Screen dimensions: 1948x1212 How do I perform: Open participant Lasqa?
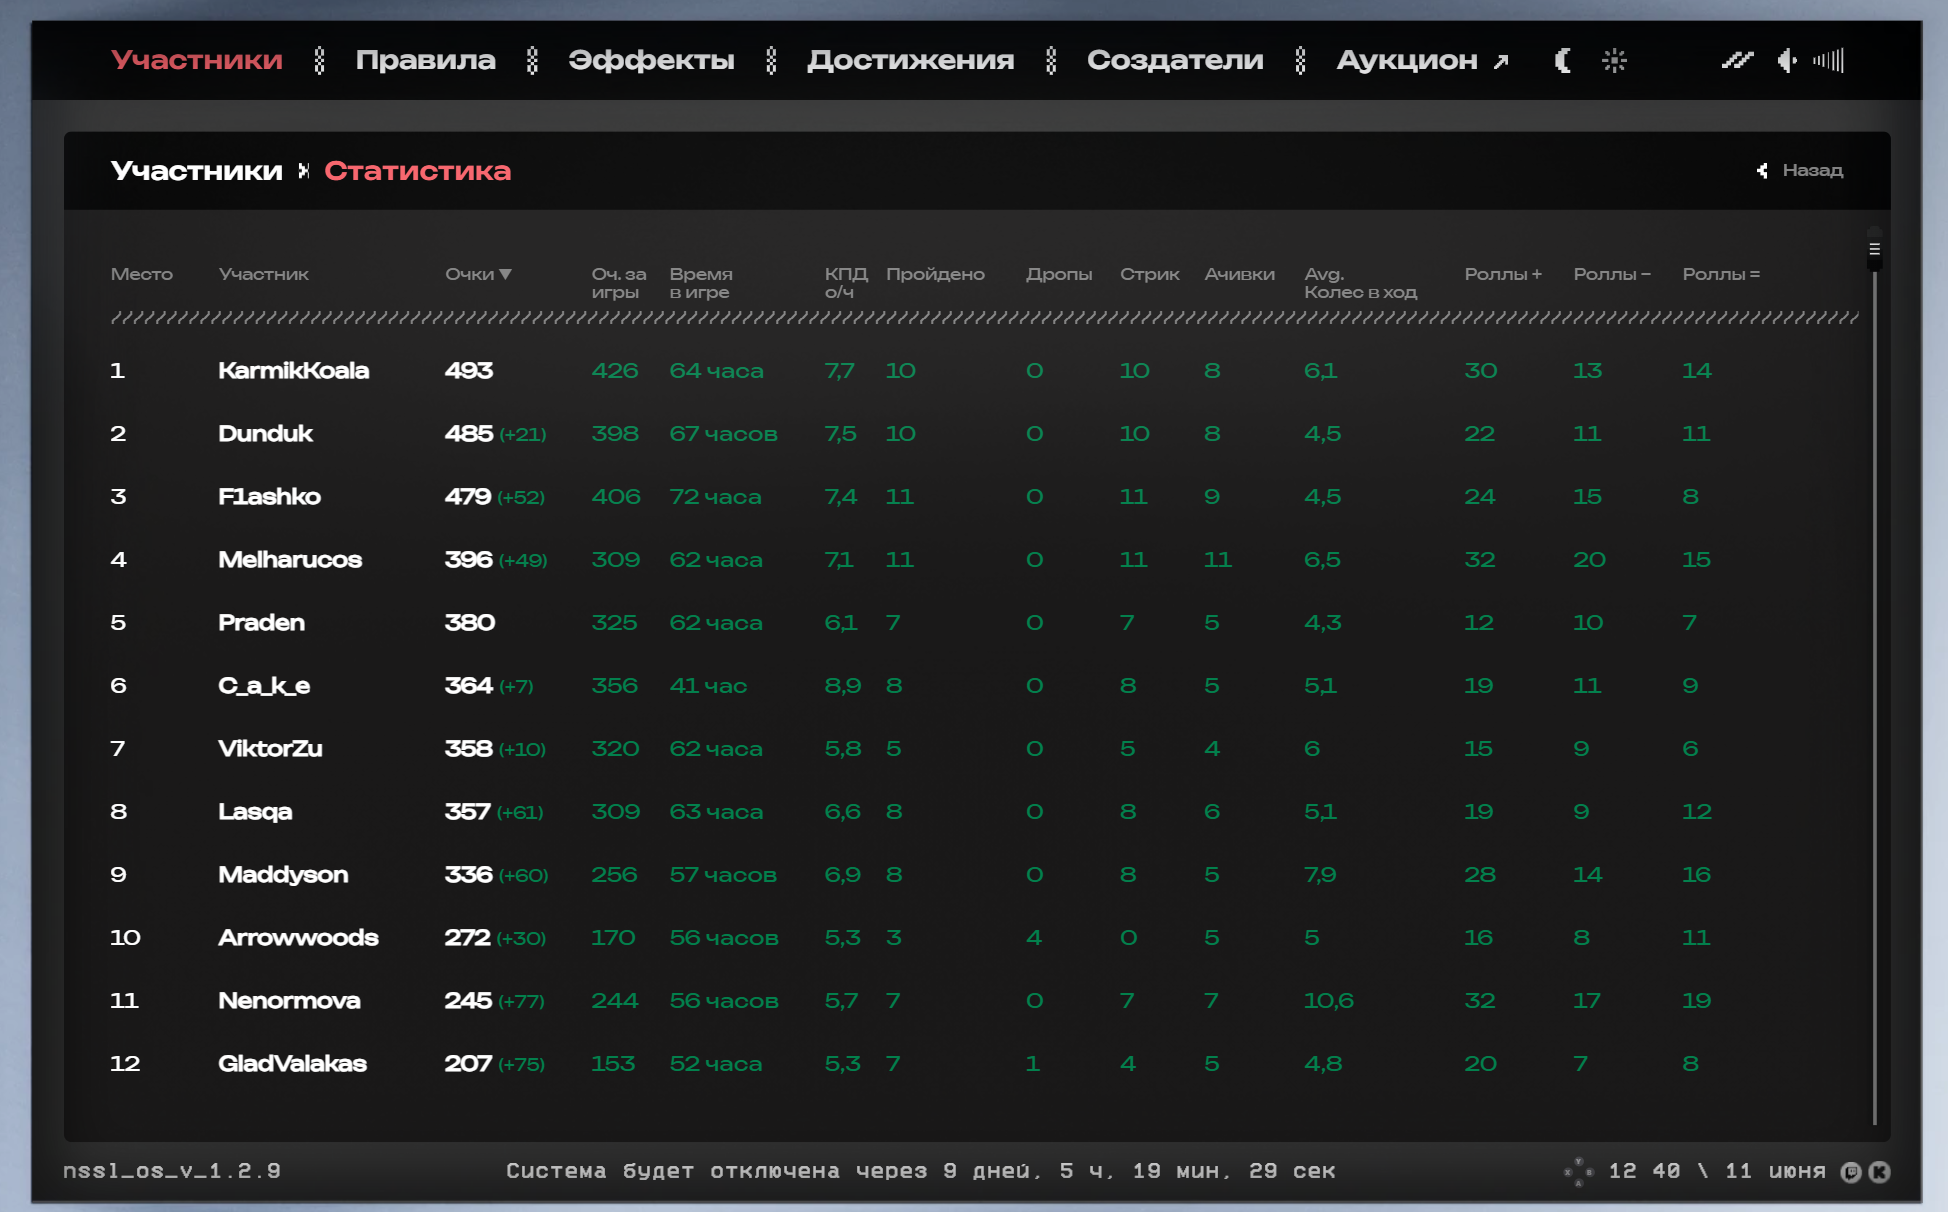pyautogui.click(x=256, y=812)
